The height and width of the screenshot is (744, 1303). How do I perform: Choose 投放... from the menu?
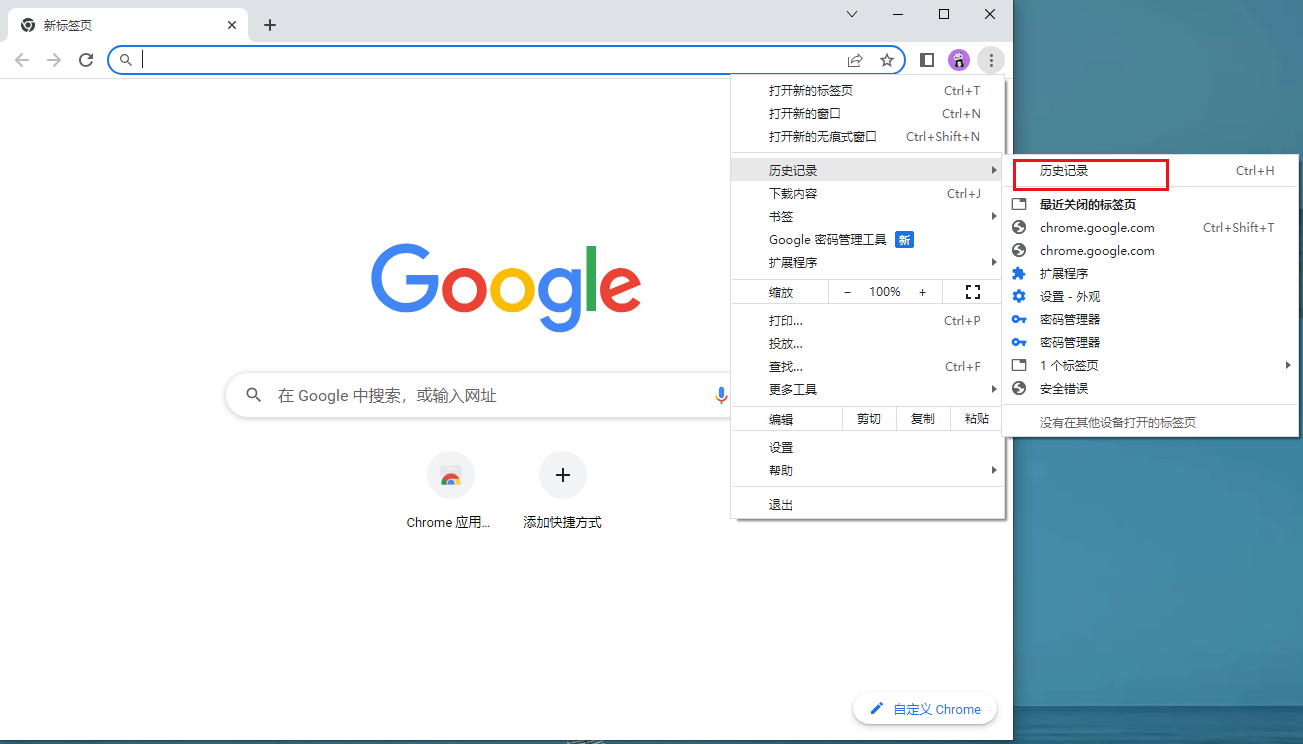(867, 343)
